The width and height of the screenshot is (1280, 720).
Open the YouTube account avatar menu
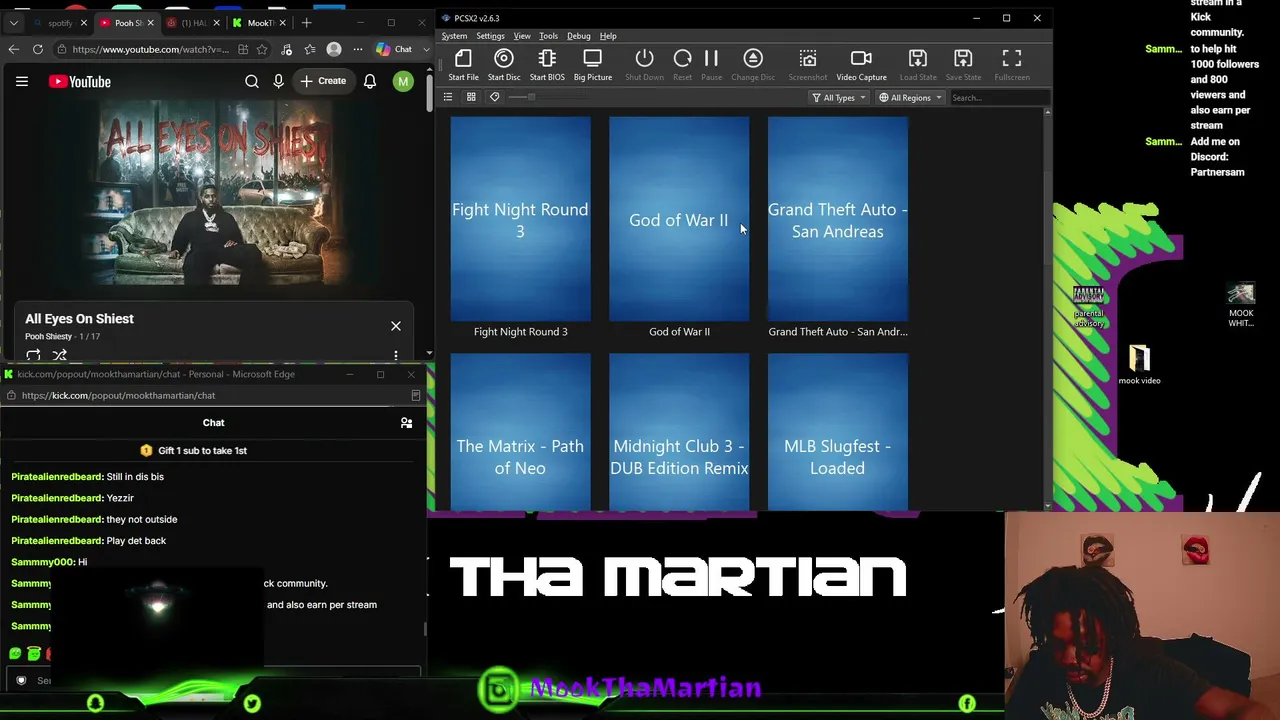403,82
